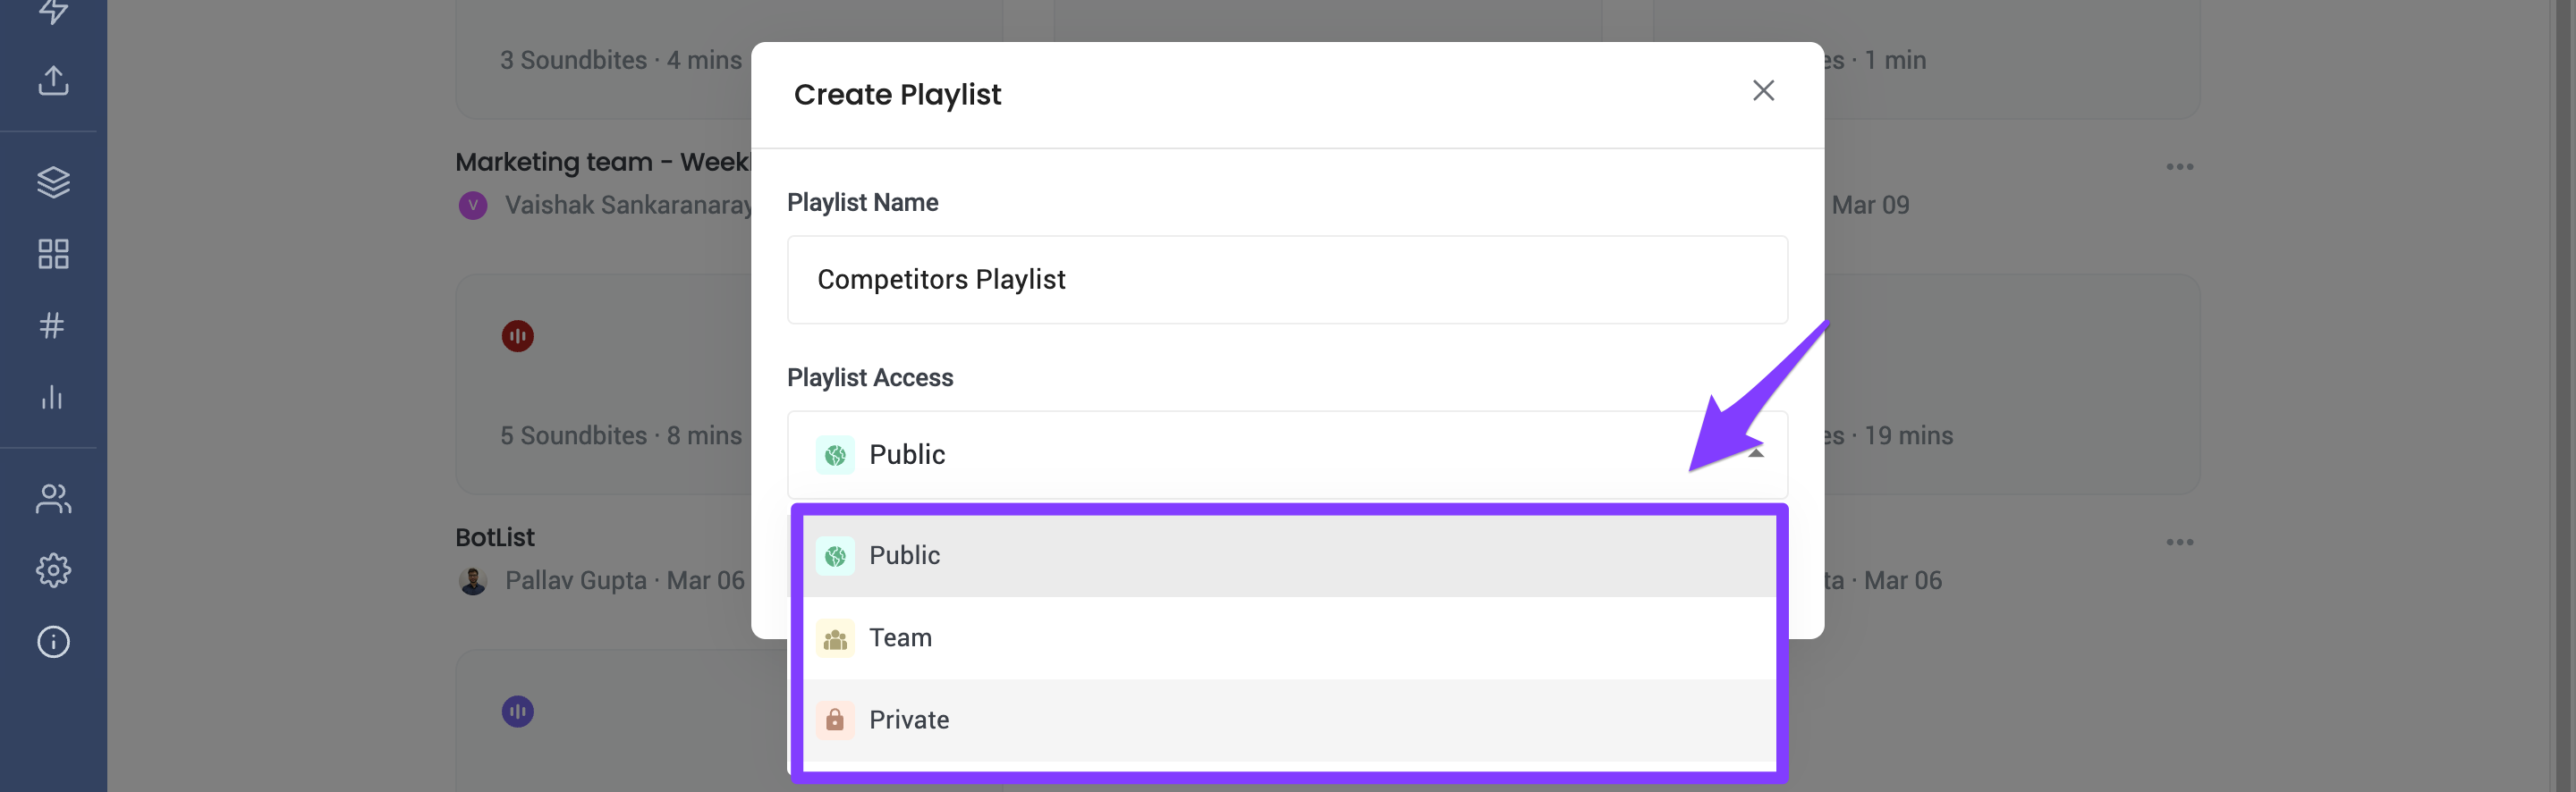Open the Marketing team Weekly playlist title
Image resolution: width=2576 pixels, height=792 pixels.
[x=604, y=162]
